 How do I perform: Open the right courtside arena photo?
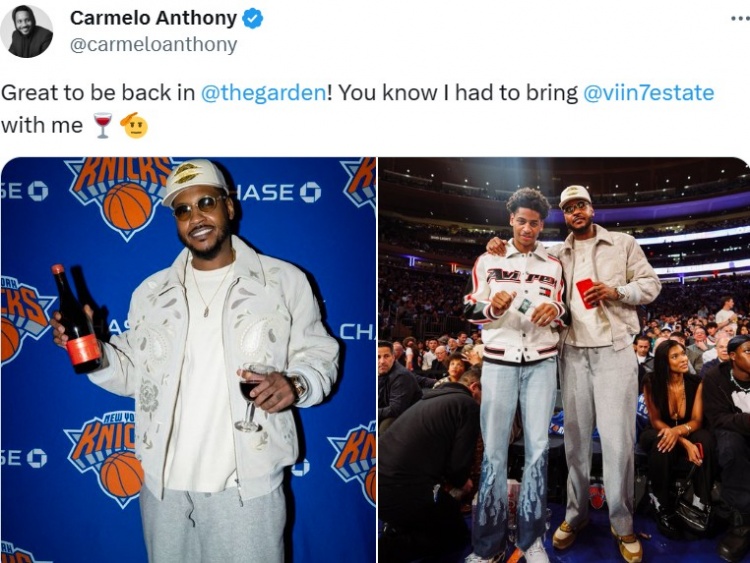tap(564, 360)
